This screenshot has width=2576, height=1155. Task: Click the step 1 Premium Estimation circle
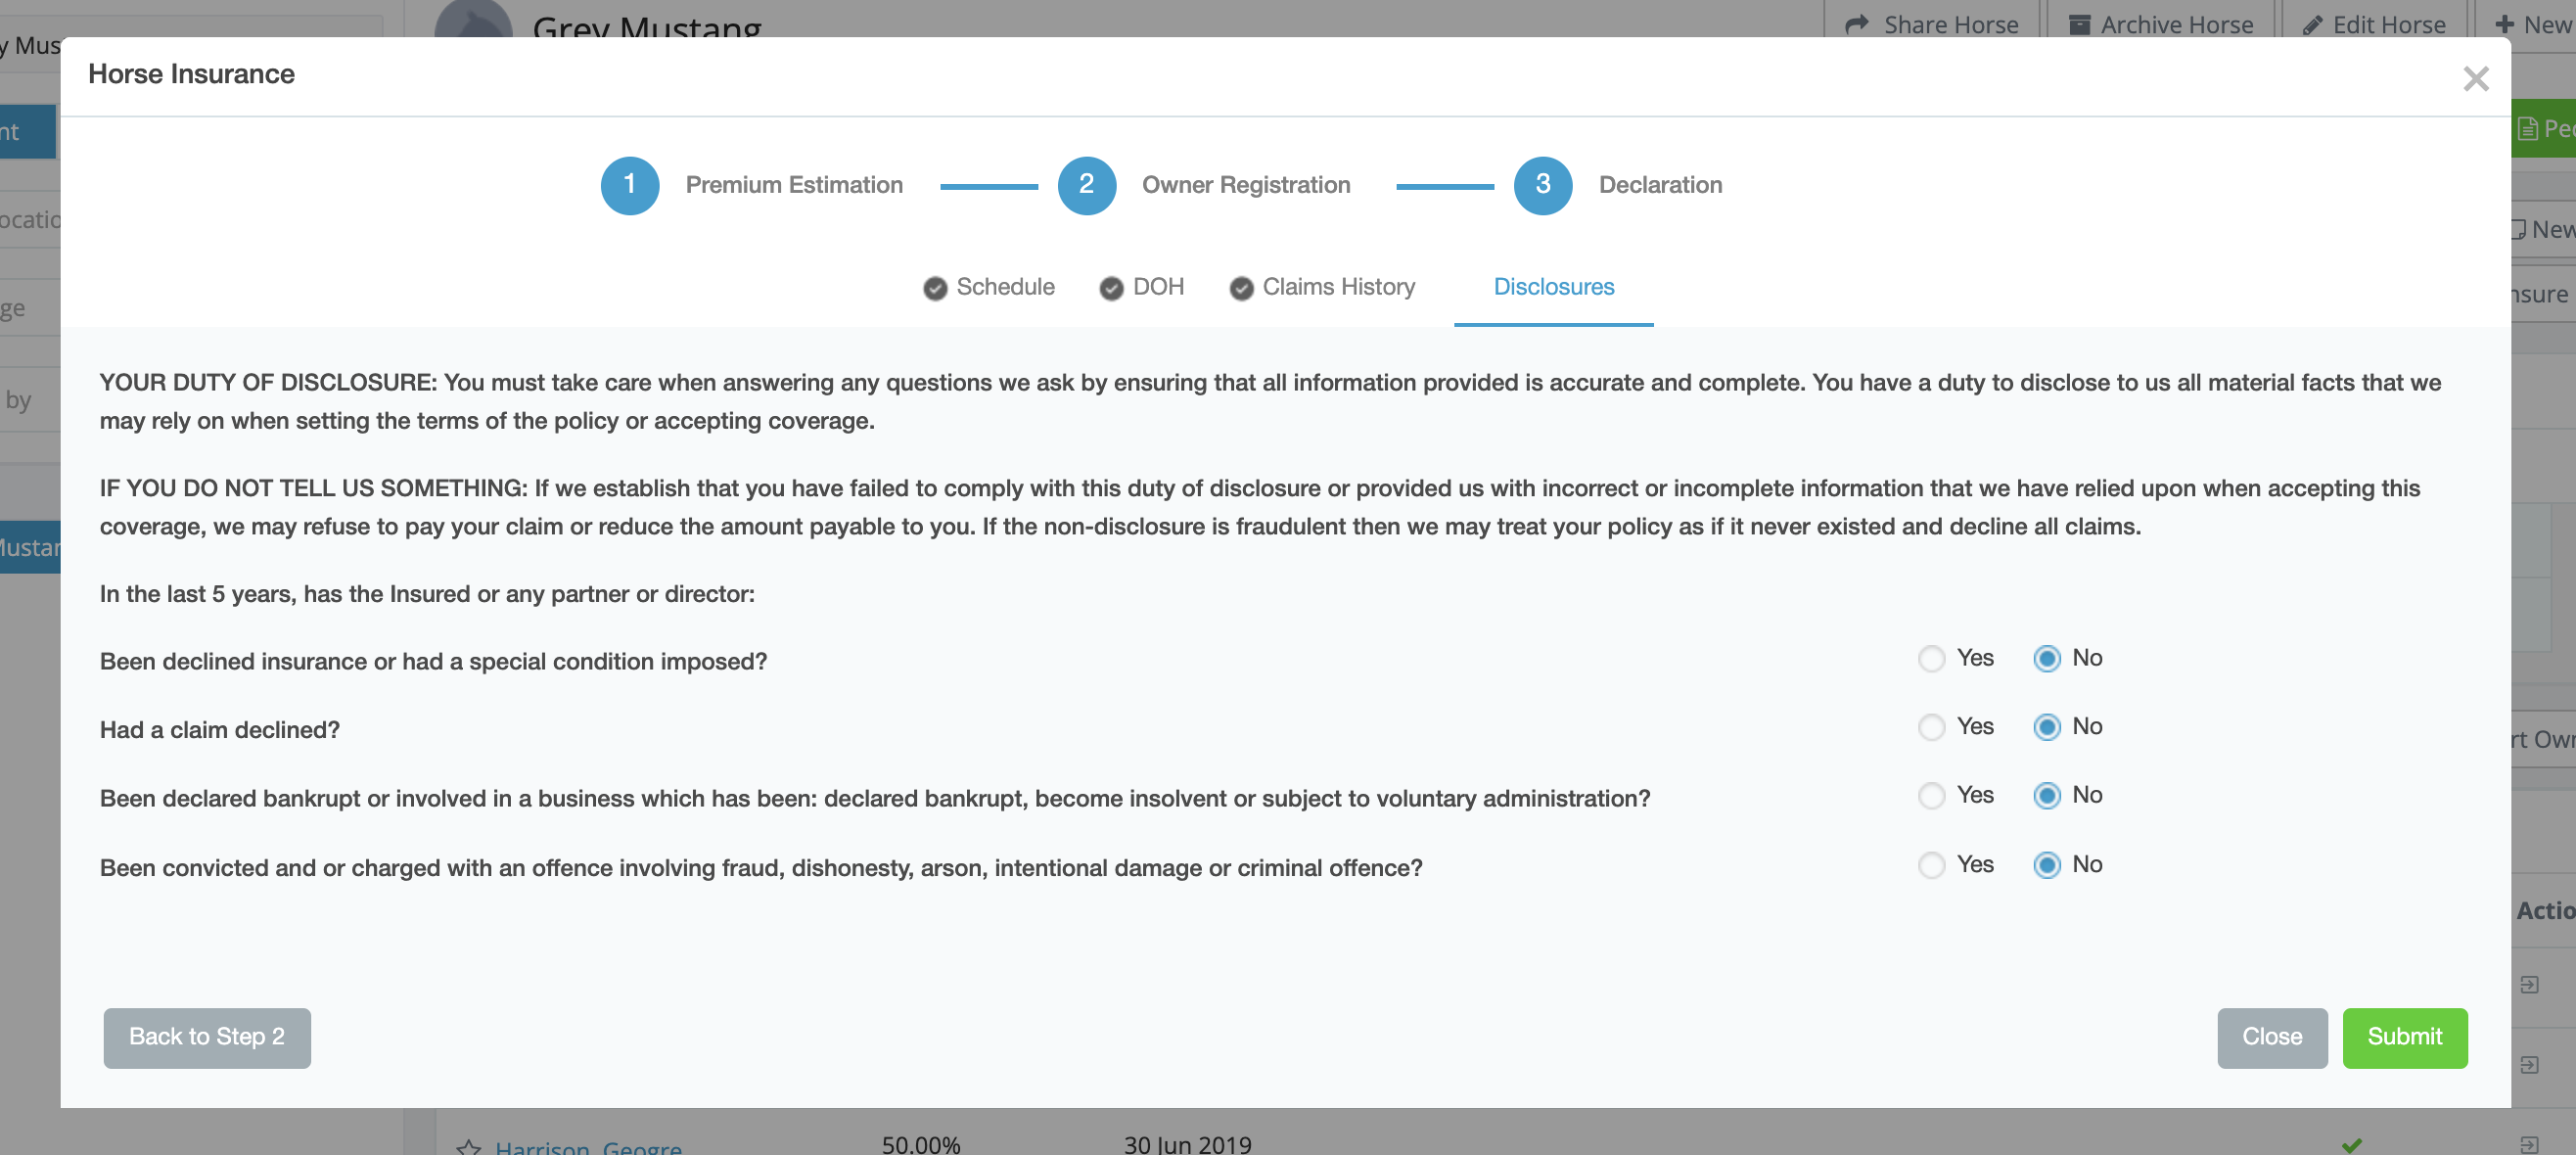[629, 185]
